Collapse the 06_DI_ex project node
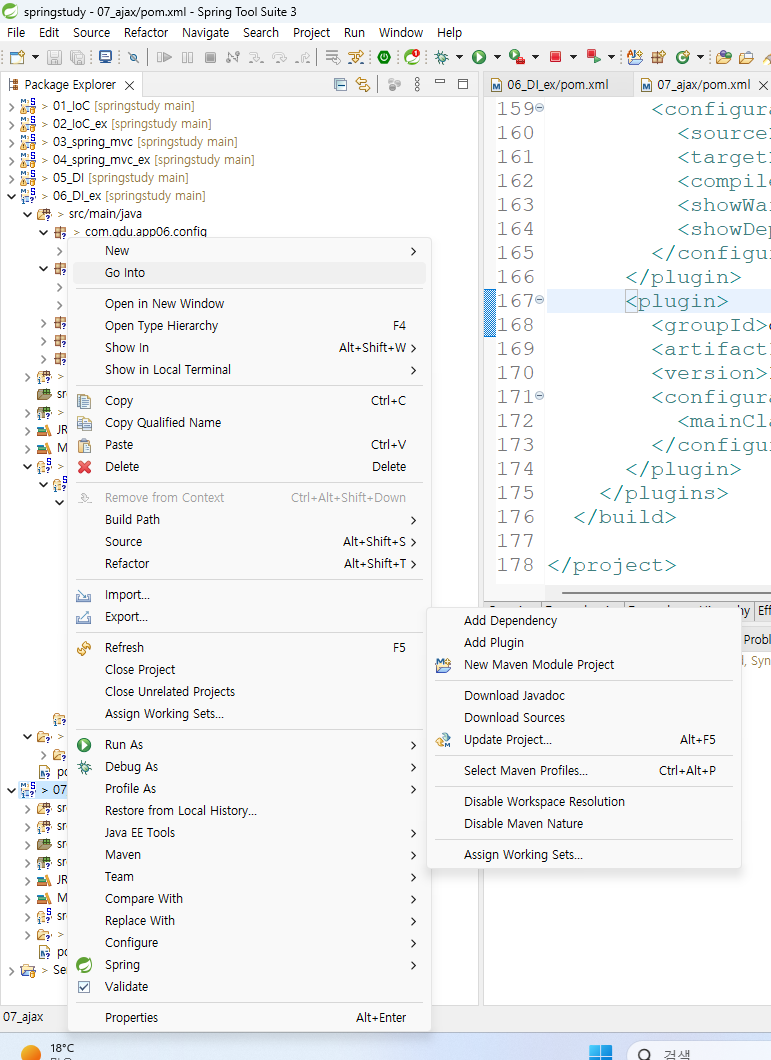Image resolution: width=771 pixels, height=1060 pixels. (x=11, y=196)
